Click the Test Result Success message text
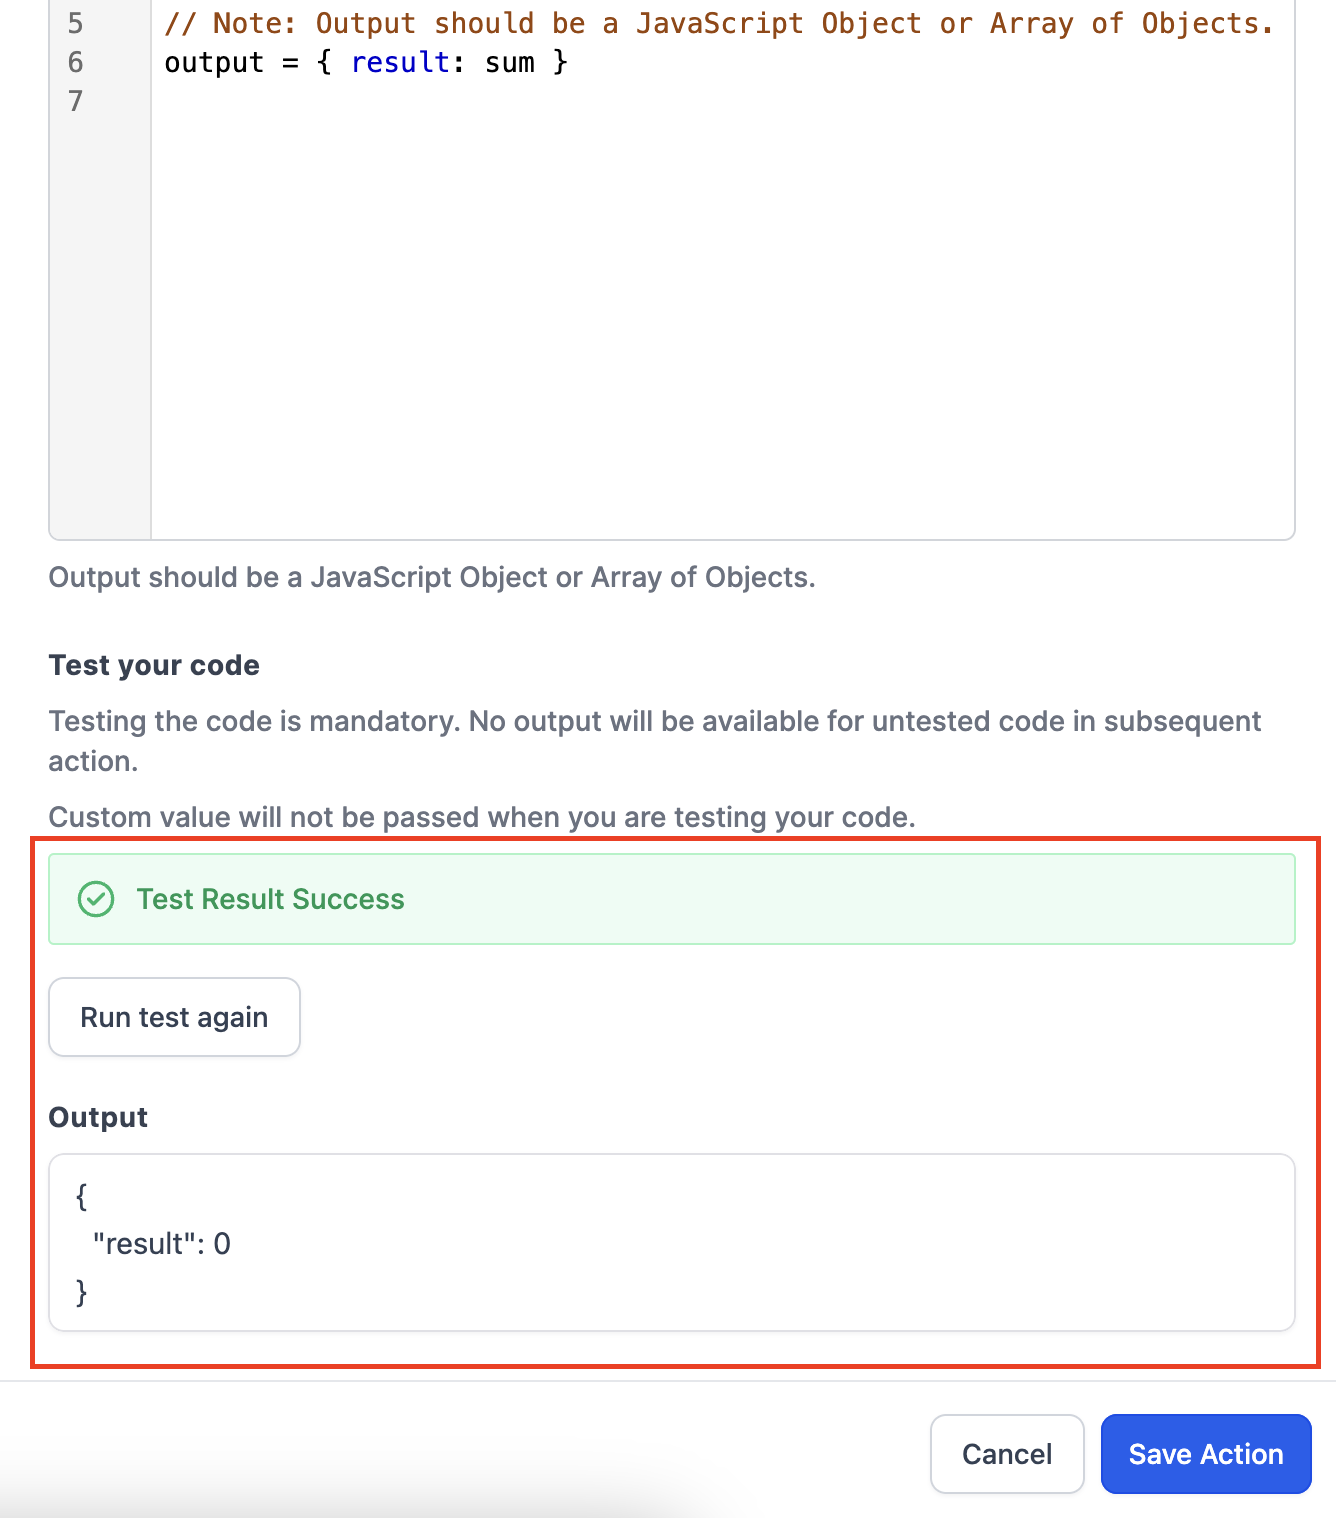This screenshot has height=1518, width=1336. click(x=270, y=899)
